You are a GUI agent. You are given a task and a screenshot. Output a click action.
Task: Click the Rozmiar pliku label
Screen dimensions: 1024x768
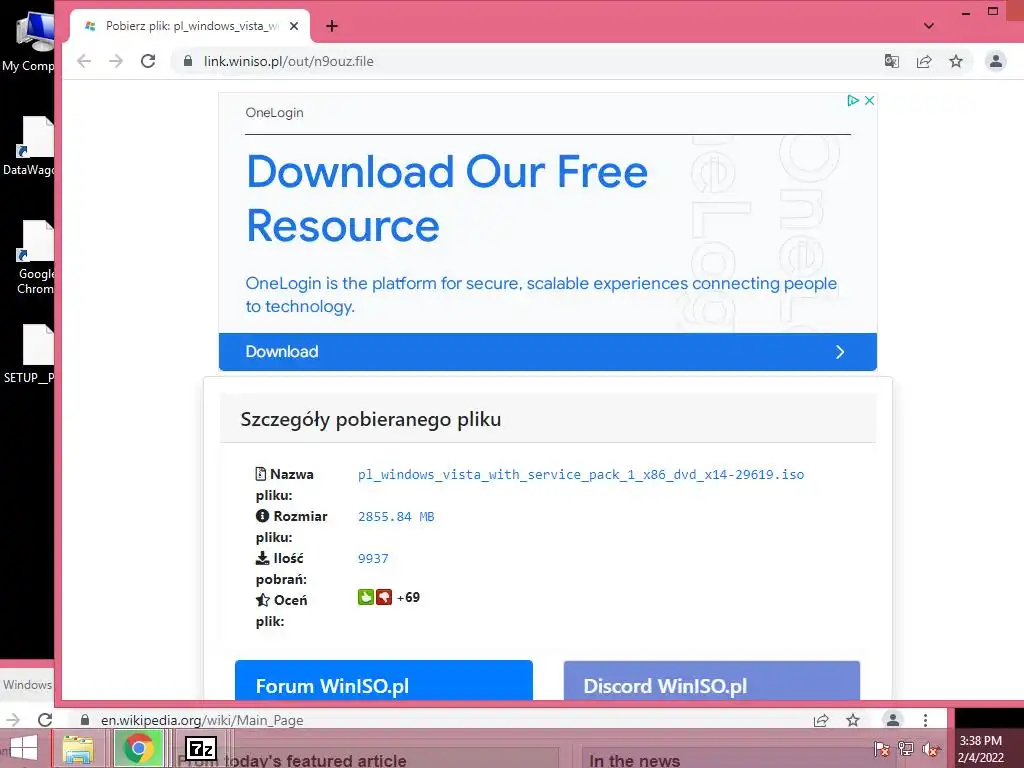(291, 526)
